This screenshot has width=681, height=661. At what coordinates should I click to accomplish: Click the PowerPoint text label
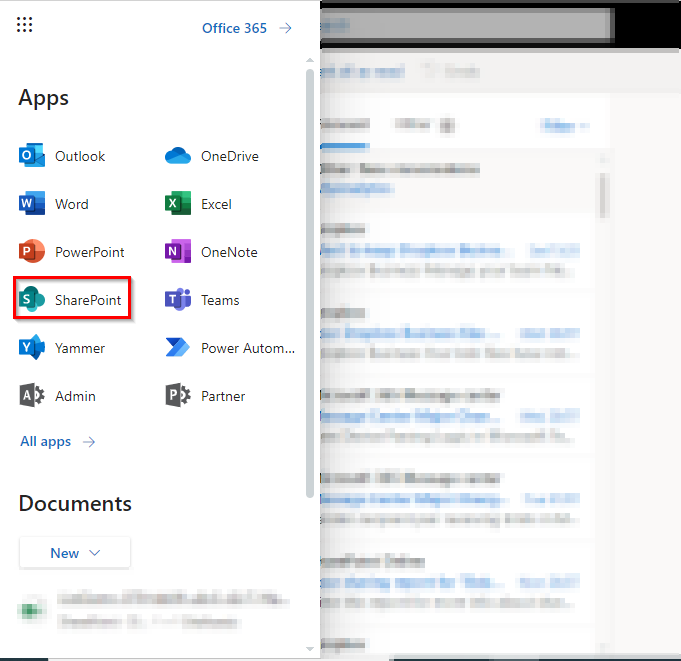(x=90, y=252)
